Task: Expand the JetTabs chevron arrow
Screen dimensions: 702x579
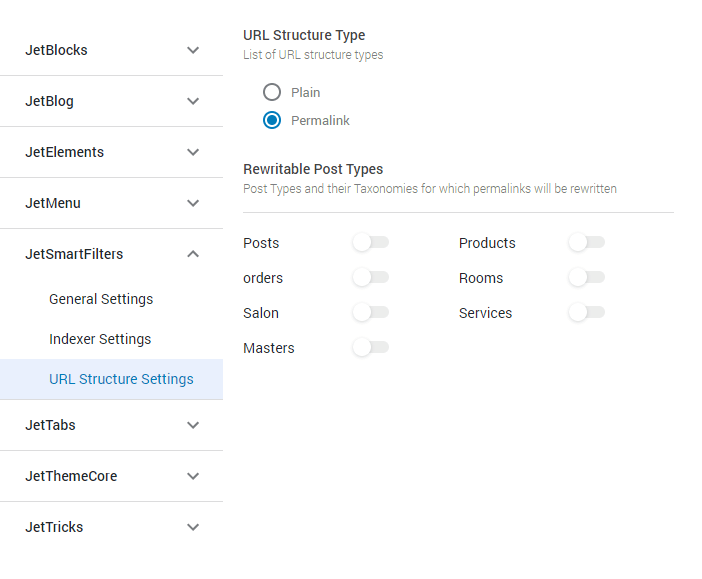Action: click(x=193, y=425)
